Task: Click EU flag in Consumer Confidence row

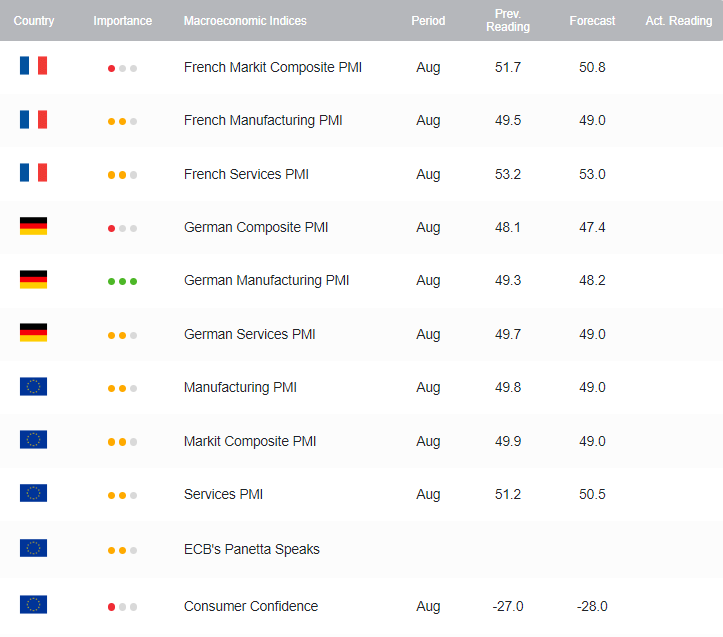Action: click(33, 605)
